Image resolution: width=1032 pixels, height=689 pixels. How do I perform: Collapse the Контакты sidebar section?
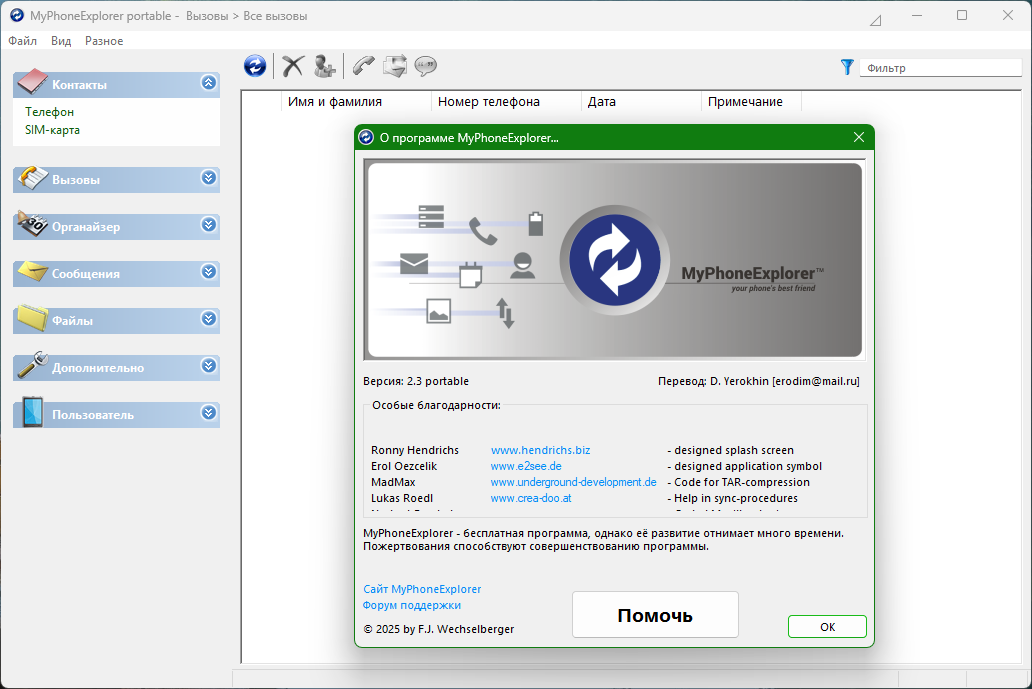[208, 83]
